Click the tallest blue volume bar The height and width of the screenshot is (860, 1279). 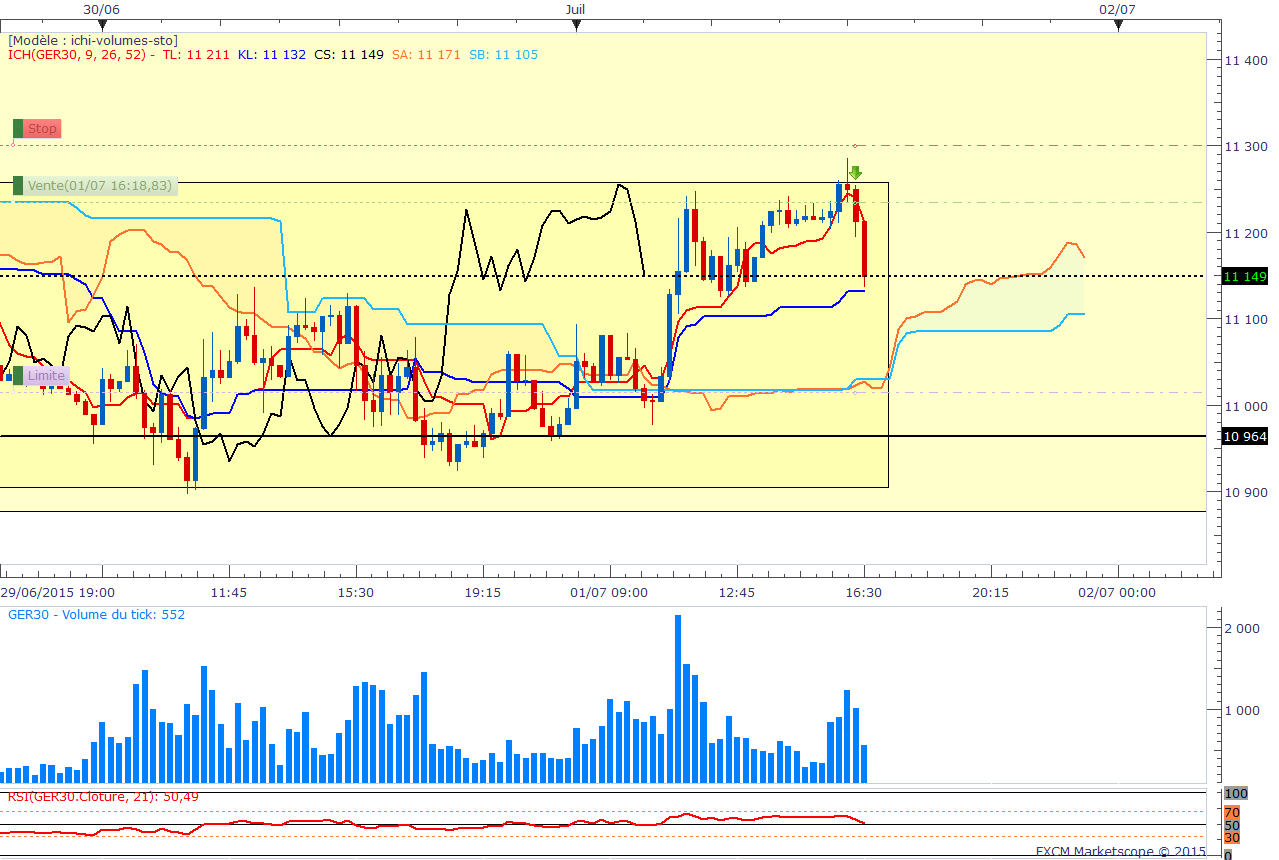(x=678, y=699)
